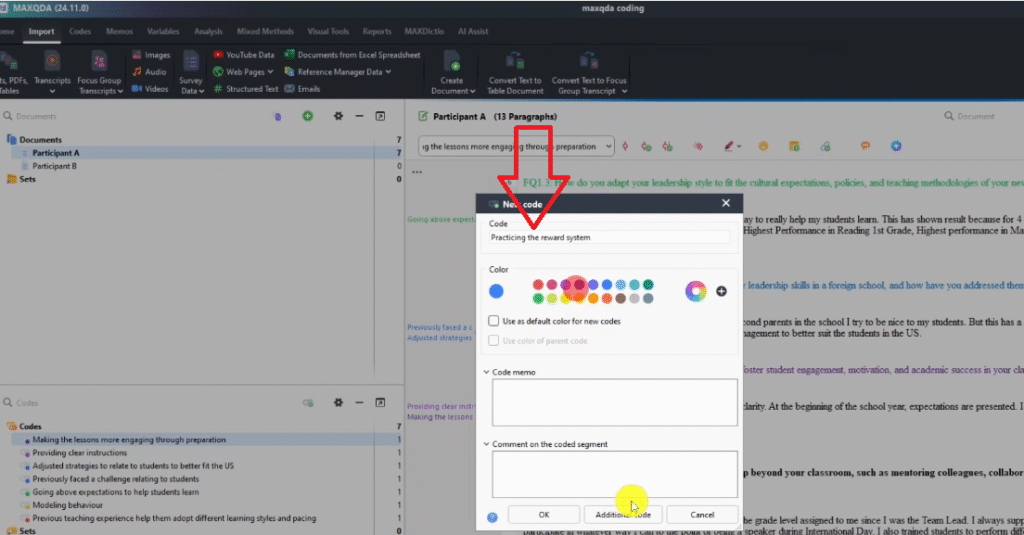This screenshot has width=1024, height=535.
Task: Click Cancel in New code dialog
Action: coord(702,514)
